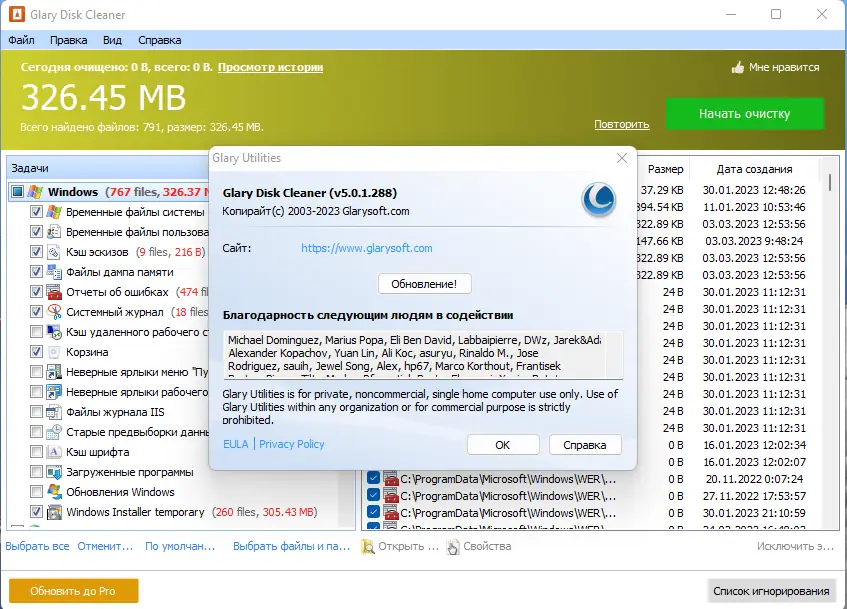Viewport: 847px width, 609px height.
Task: Click the Отчеты об ошибках icon
Action: pyautogui.click(x=54, y=292)
